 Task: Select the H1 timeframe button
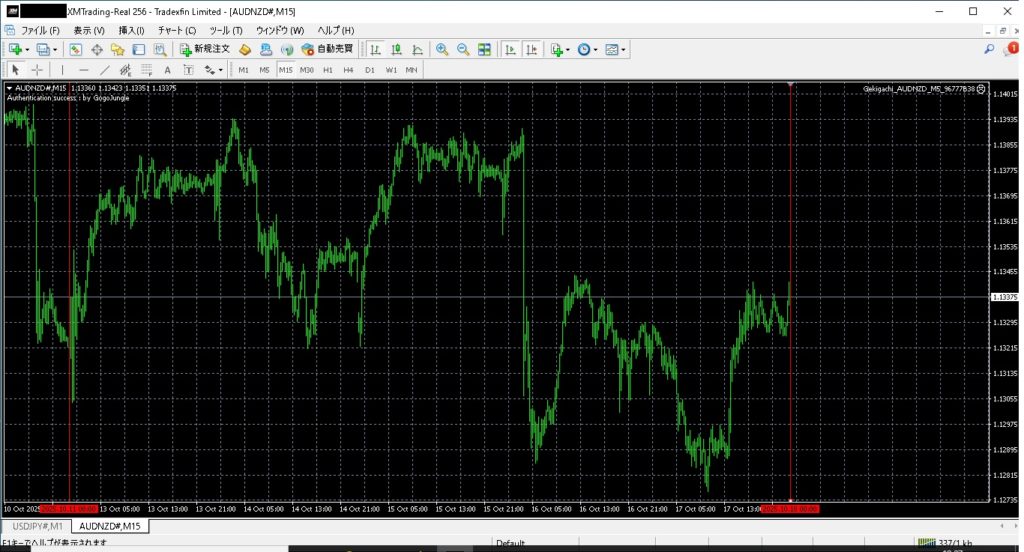point(327,70)
